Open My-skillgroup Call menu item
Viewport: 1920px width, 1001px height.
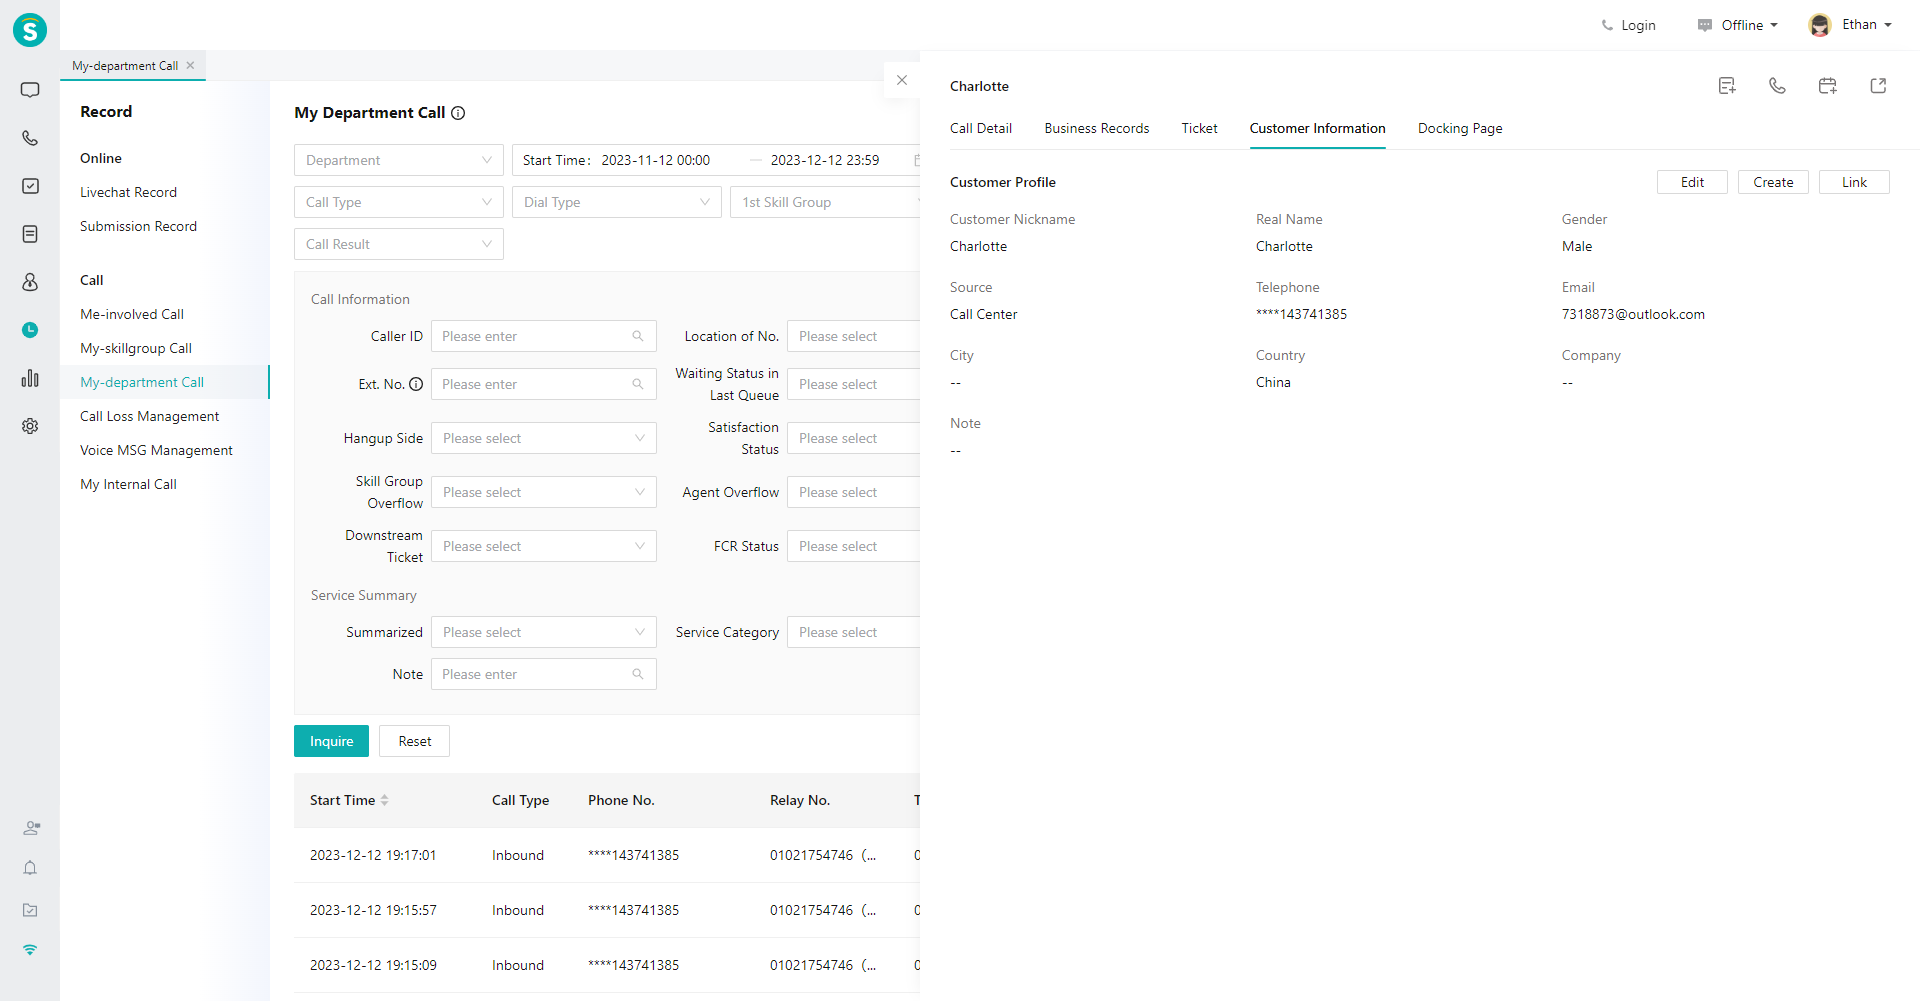(x=136, y=348)
